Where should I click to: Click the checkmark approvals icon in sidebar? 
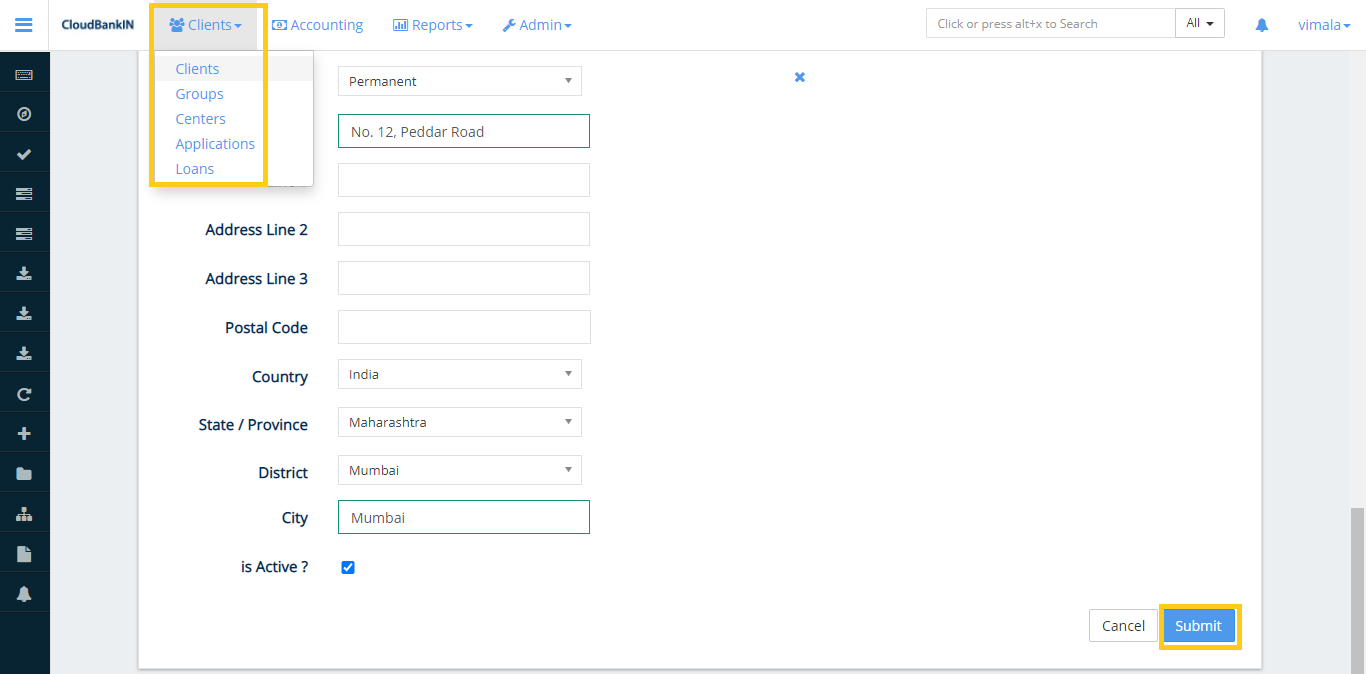tap(24, 152)
